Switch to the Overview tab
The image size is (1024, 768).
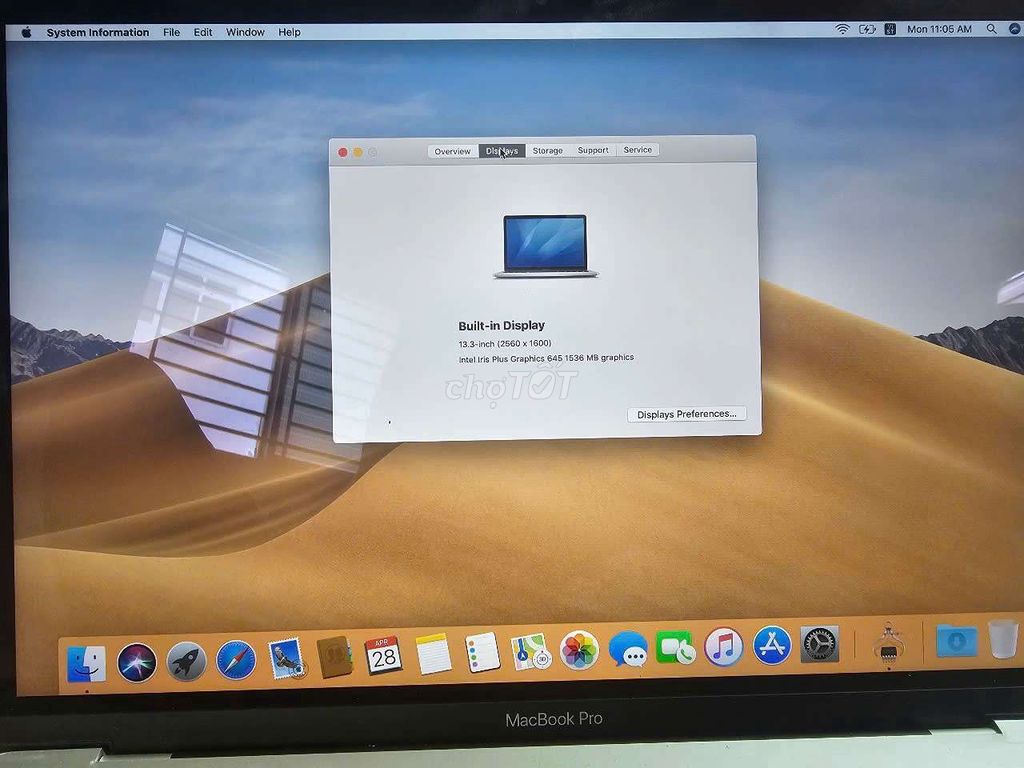point(453,152)
